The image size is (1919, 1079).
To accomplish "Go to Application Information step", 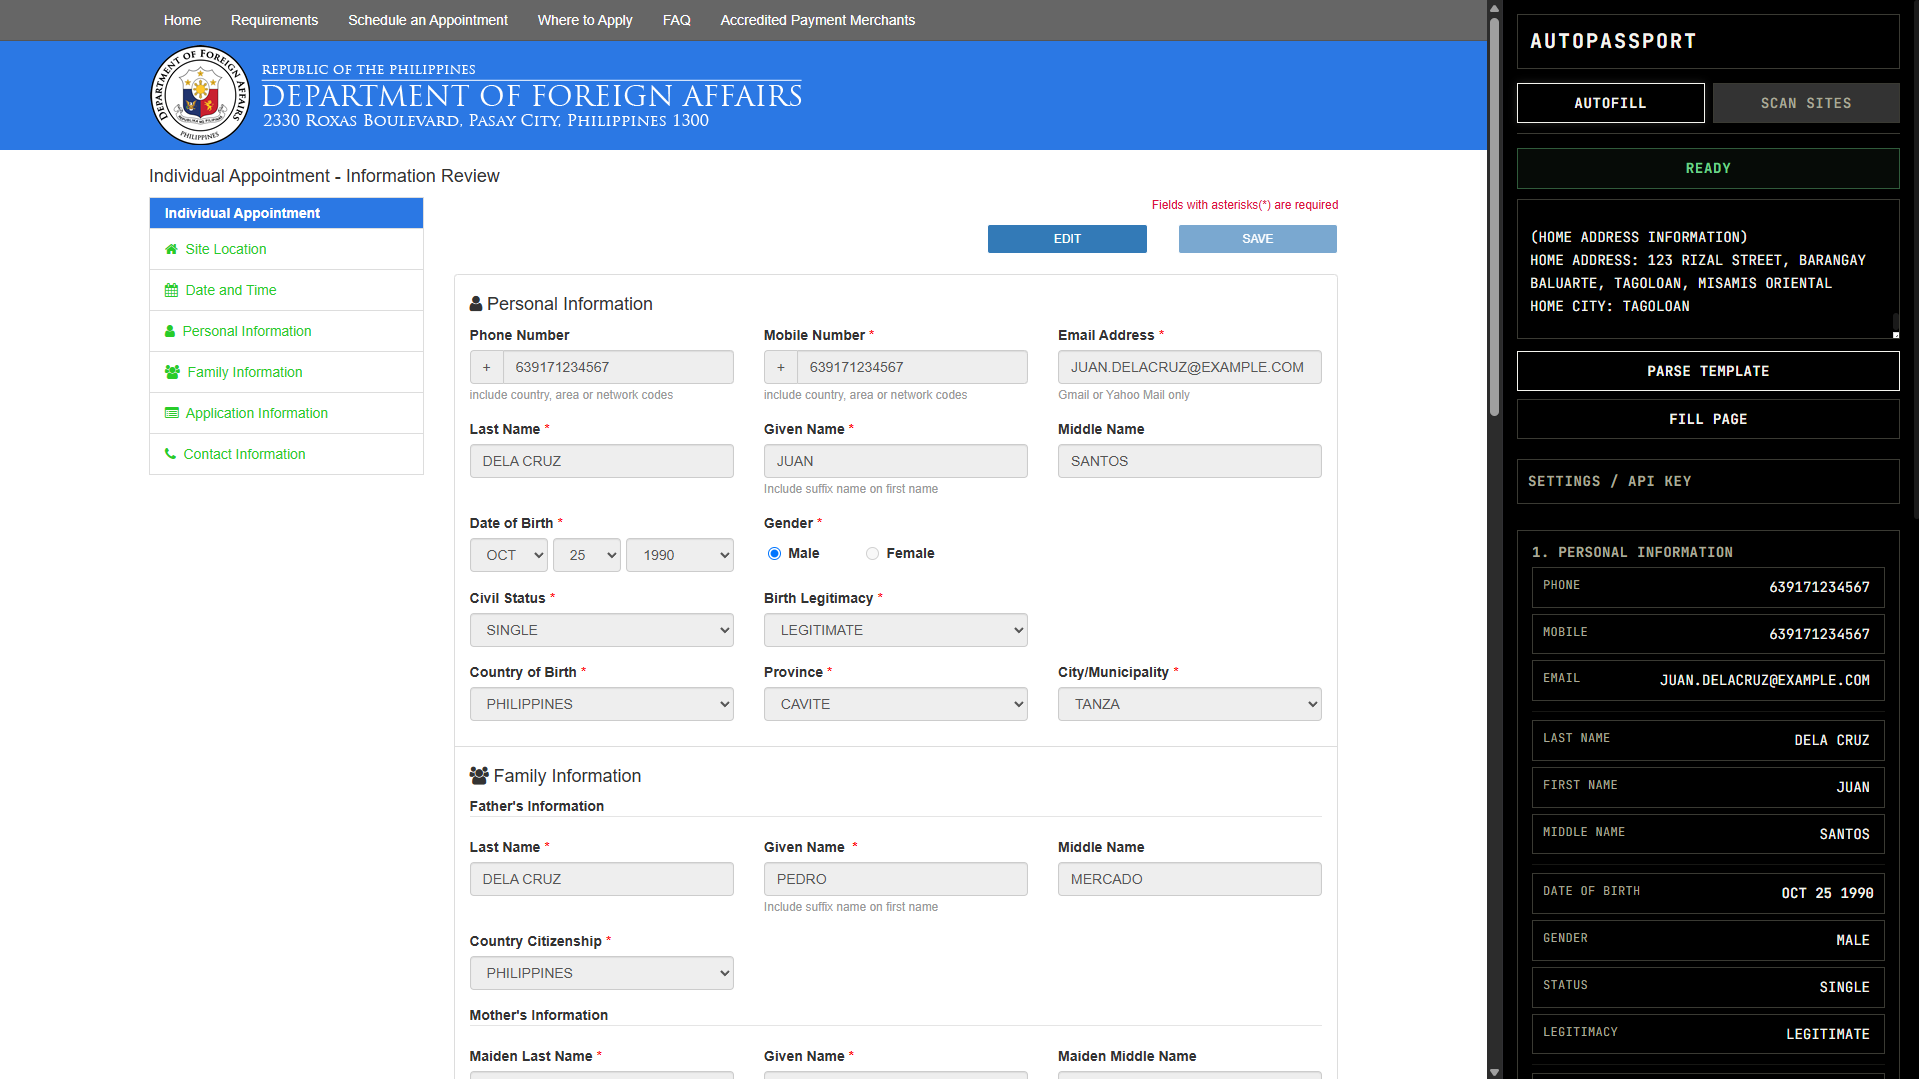I will [x=286, y=413].
